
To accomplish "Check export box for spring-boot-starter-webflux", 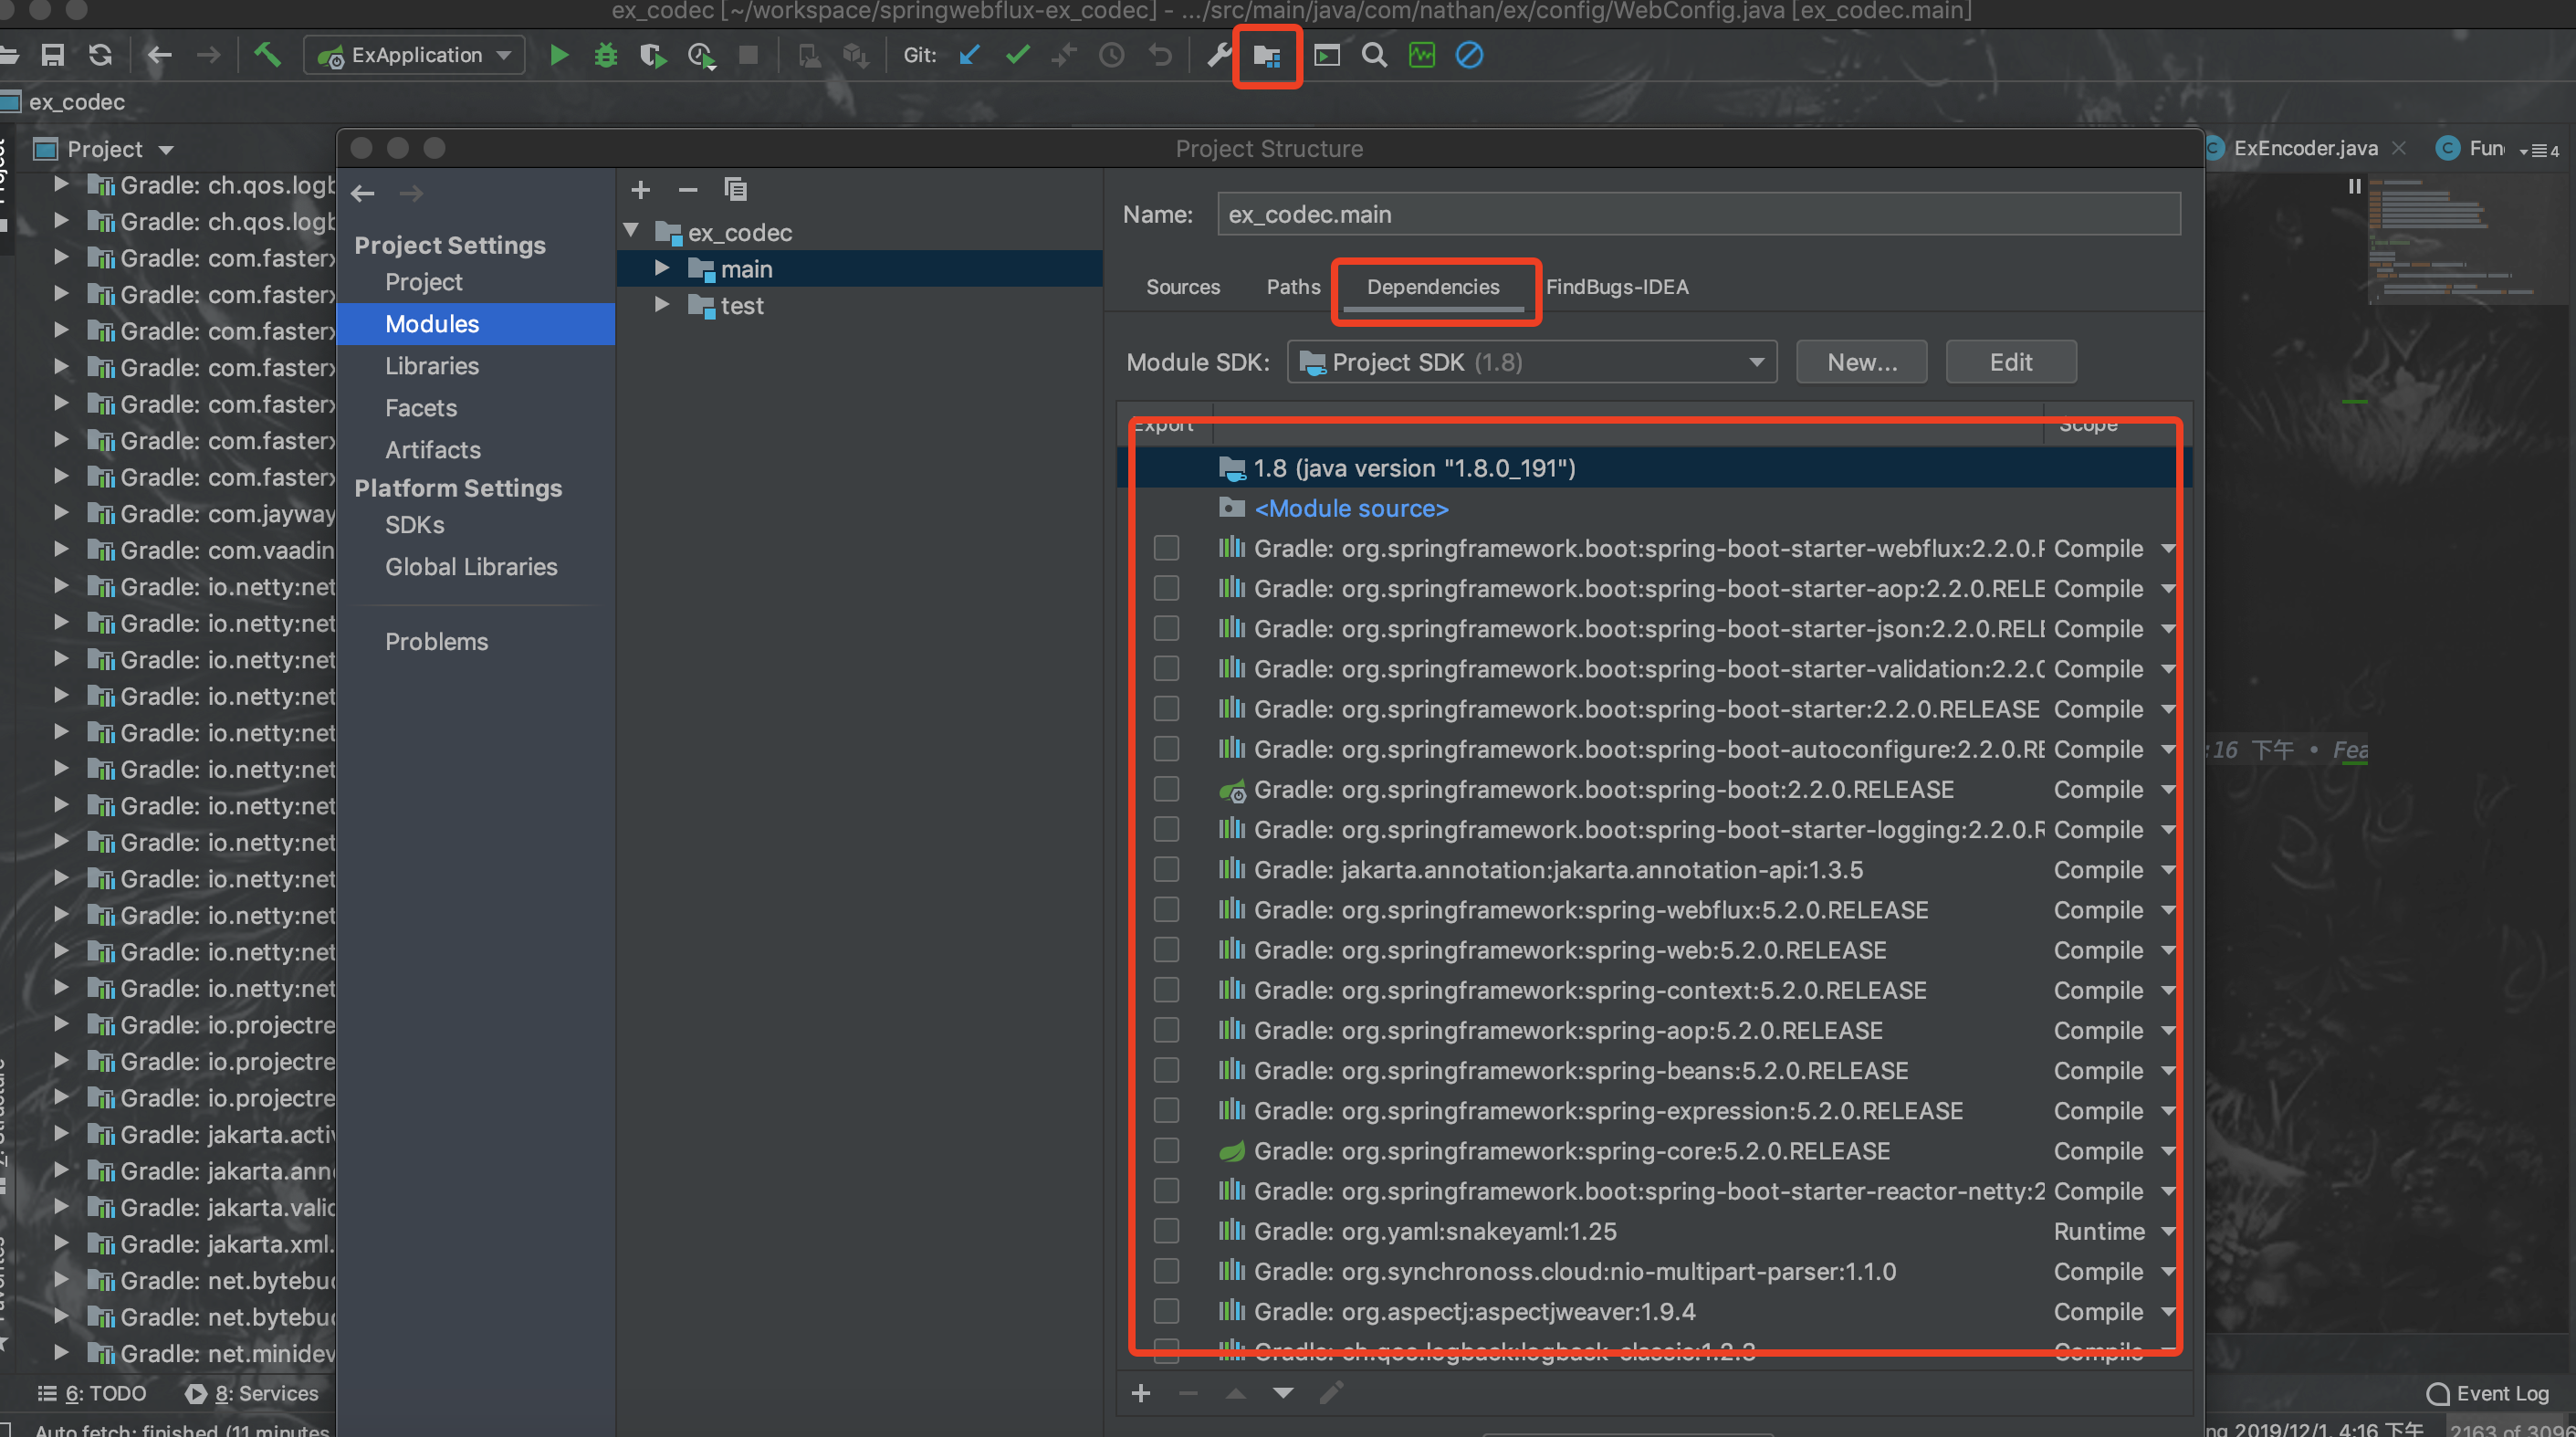I will click(x=1166, y=548).
